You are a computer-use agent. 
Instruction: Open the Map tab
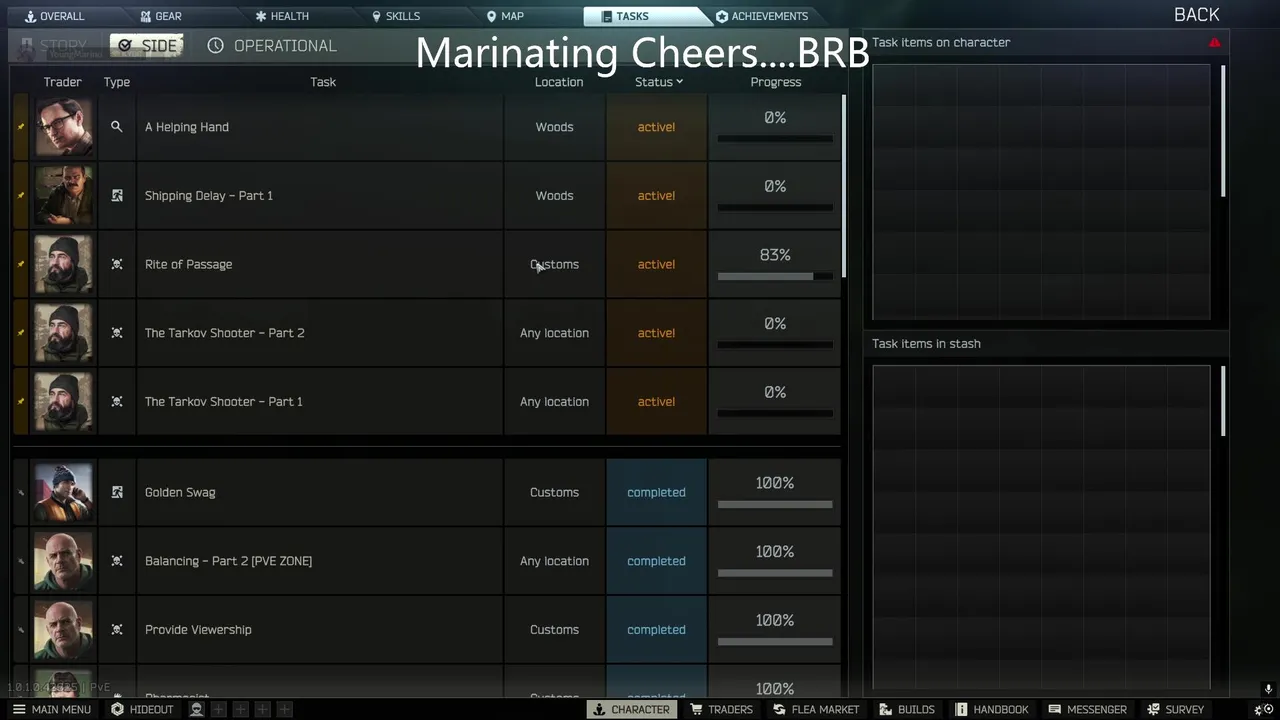(504, 16)
